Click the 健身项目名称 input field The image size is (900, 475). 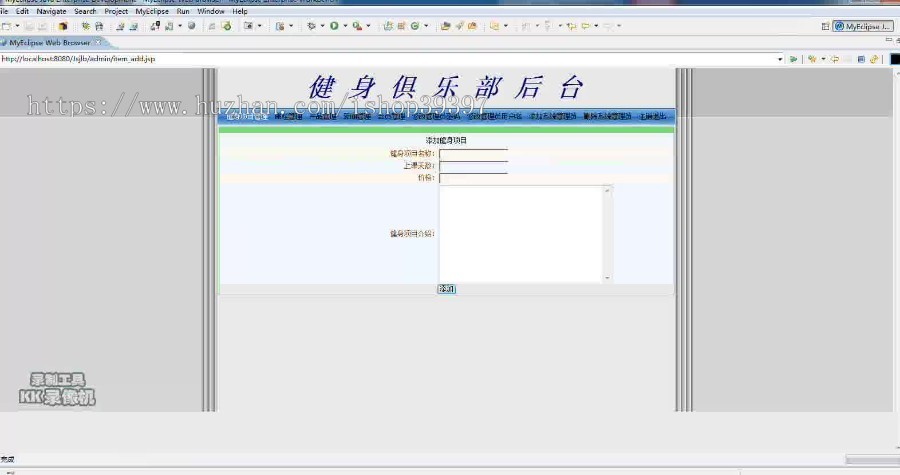[x=474, y=154]
